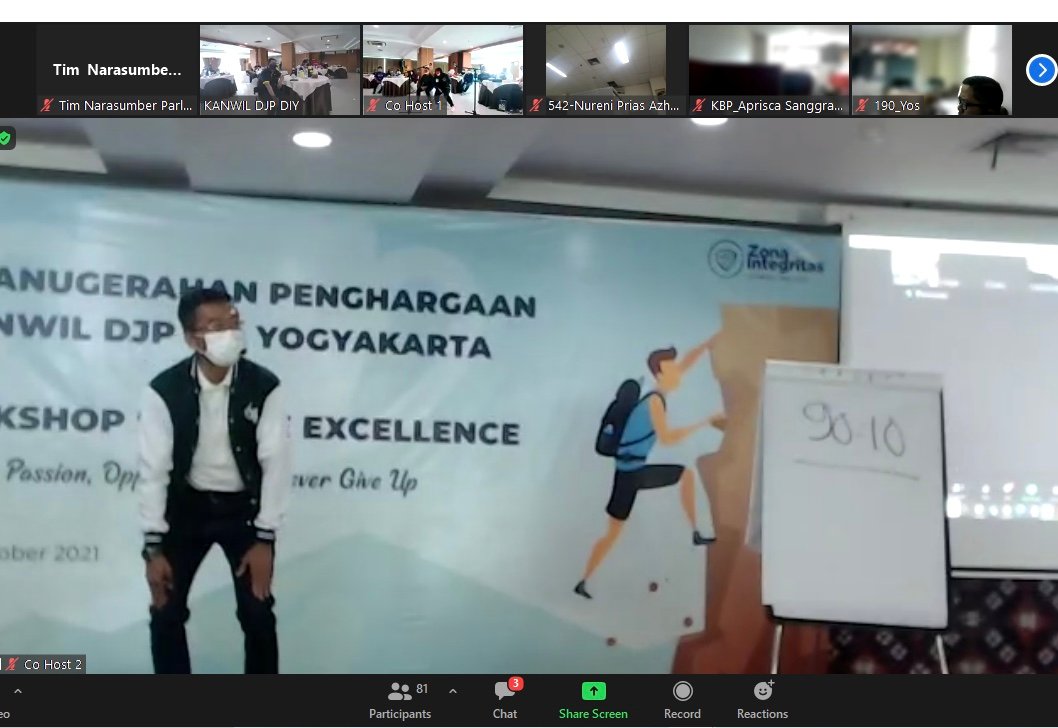
Task: Expand the caret next to Participants
Action: point(453,691)
